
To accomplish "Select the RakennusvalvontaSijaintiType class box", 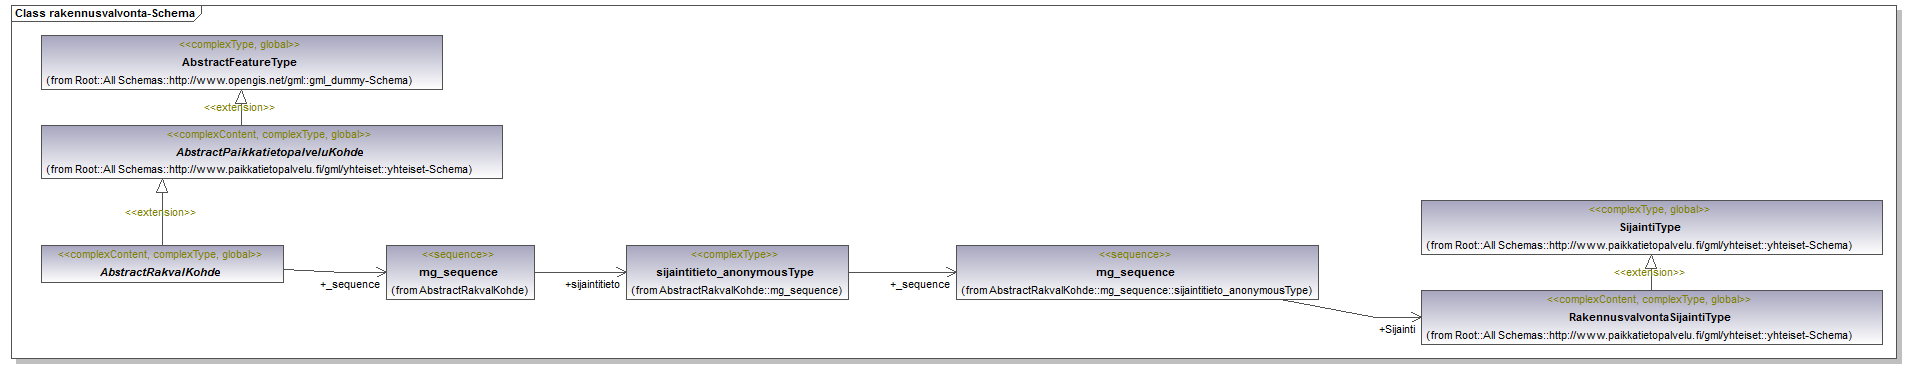I will pos(1651,317).
